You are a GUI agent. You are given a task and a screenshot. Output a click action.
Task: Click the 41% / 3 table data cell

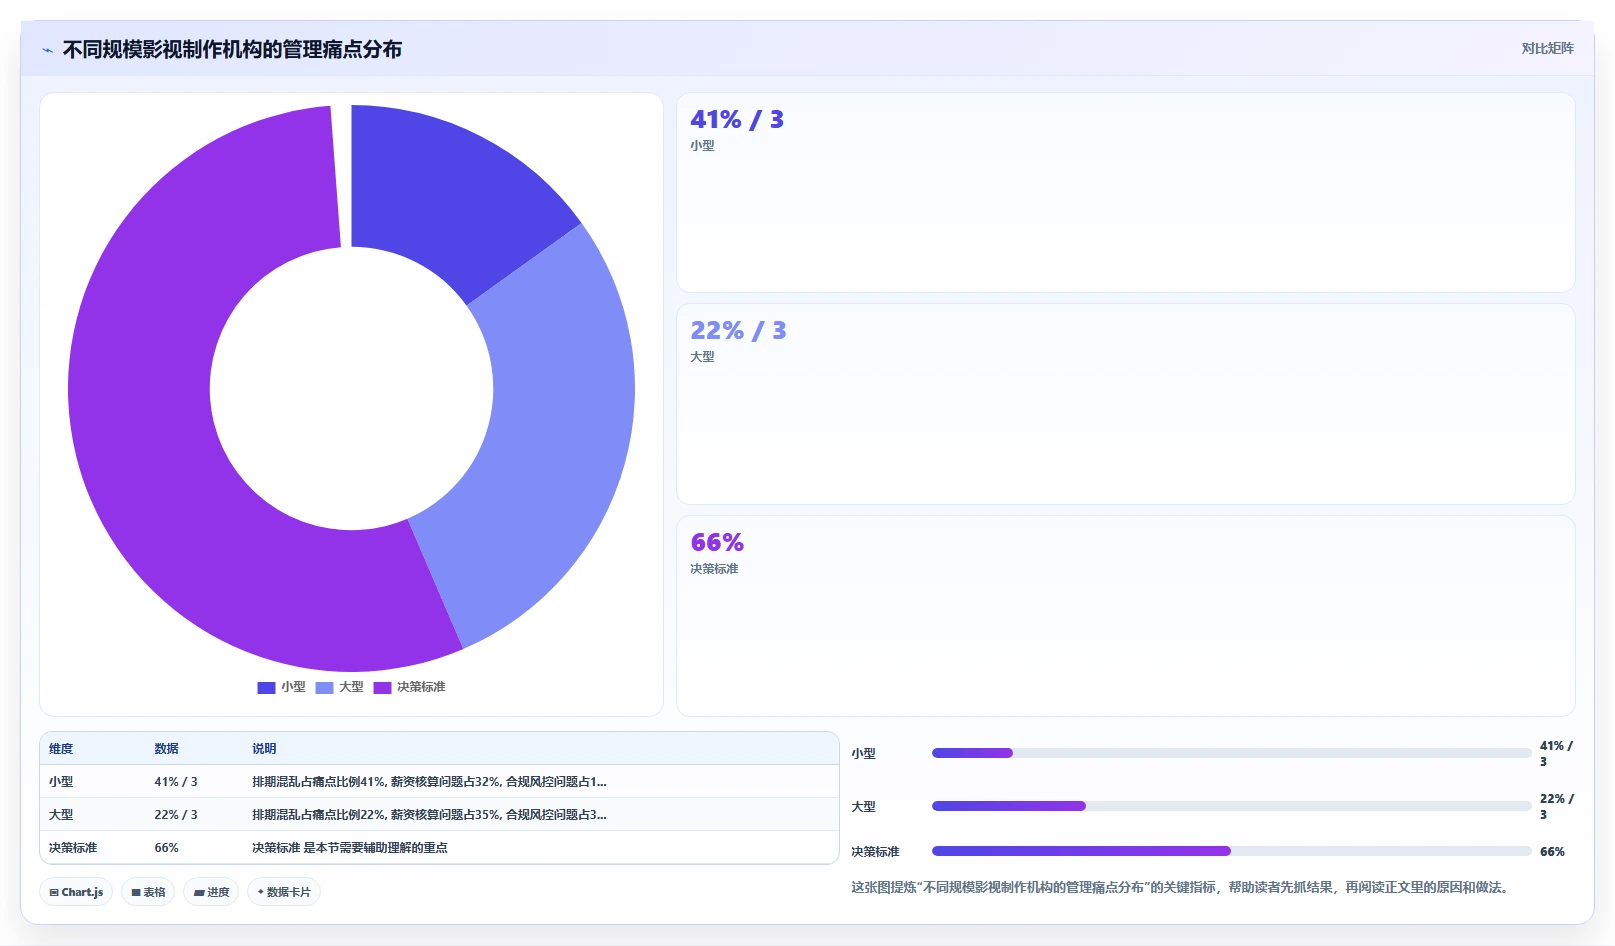176,782
